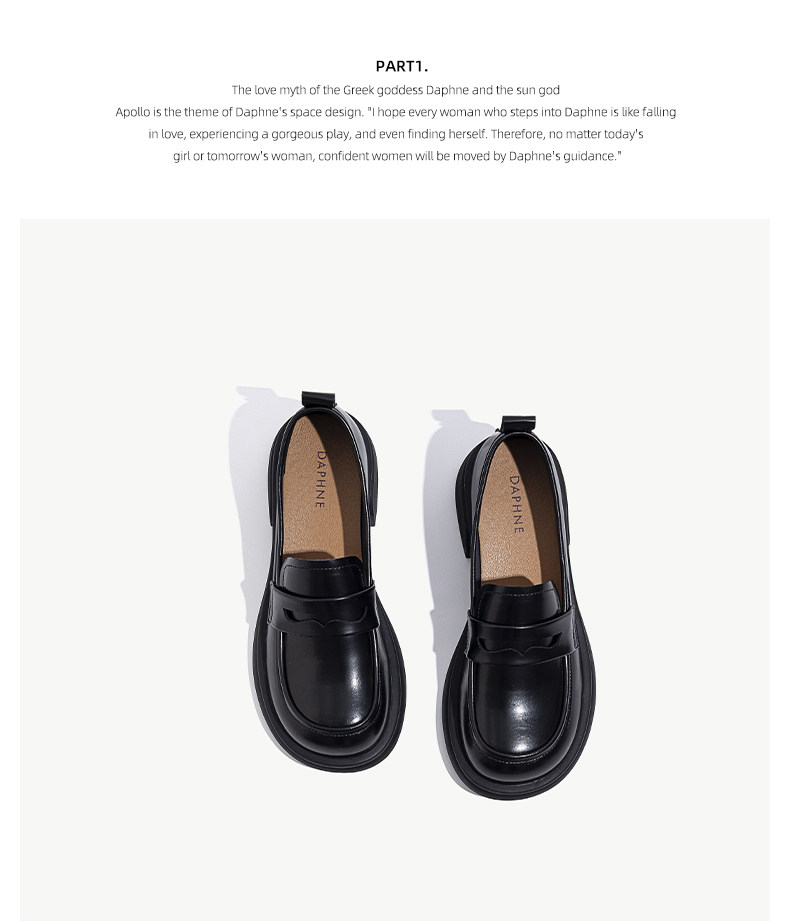Image resolution: width=790 pixels, height=921 pixels.
Task: Click the penny strap cutout on left loafer
Action: 323,617
